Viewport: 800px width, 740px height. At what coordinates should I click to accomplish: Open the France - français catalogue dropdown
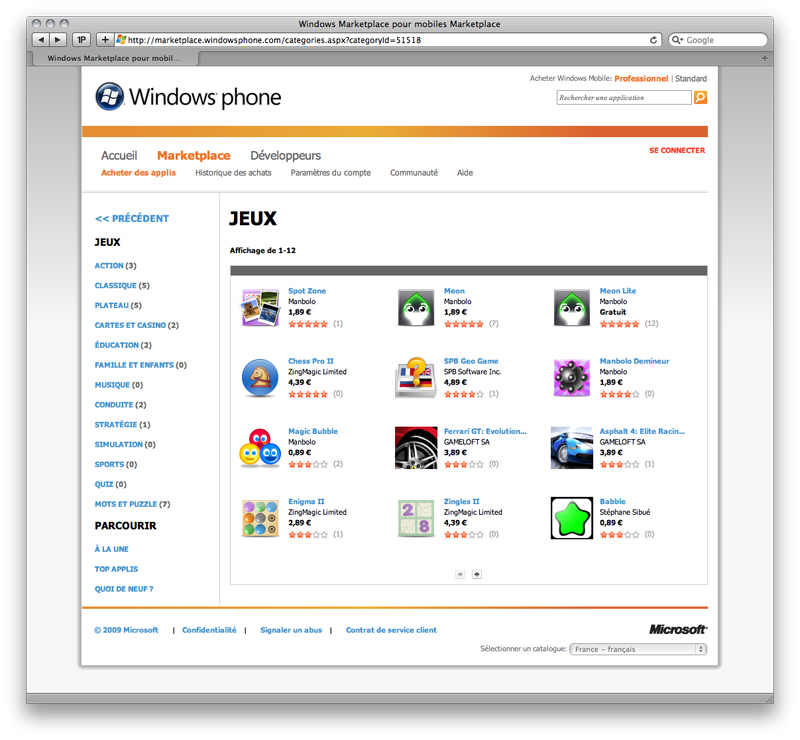(x=638, y=649)
